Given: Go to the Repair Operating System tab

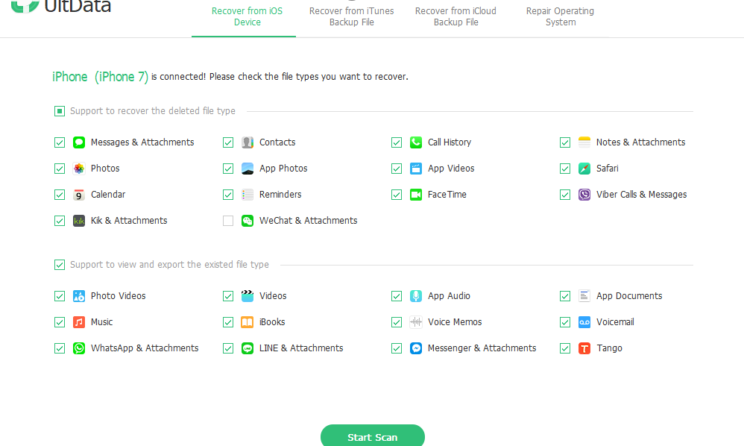Looking at the screenshot, I should (x=560, y=16).
